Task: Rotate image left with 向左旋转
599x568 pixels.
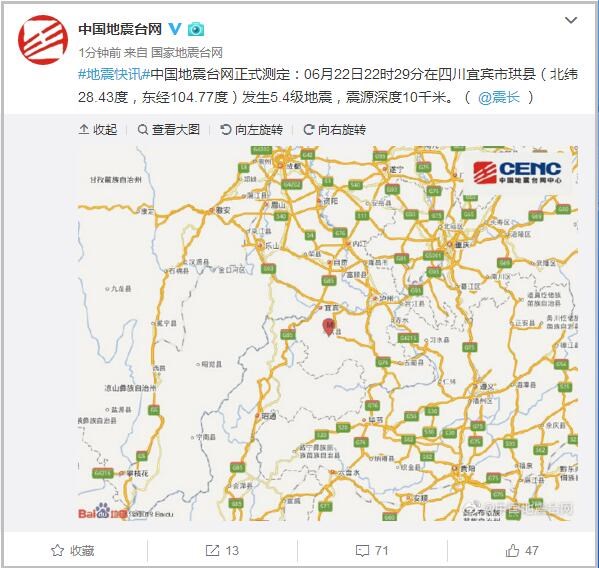Action: coord(251,130)
